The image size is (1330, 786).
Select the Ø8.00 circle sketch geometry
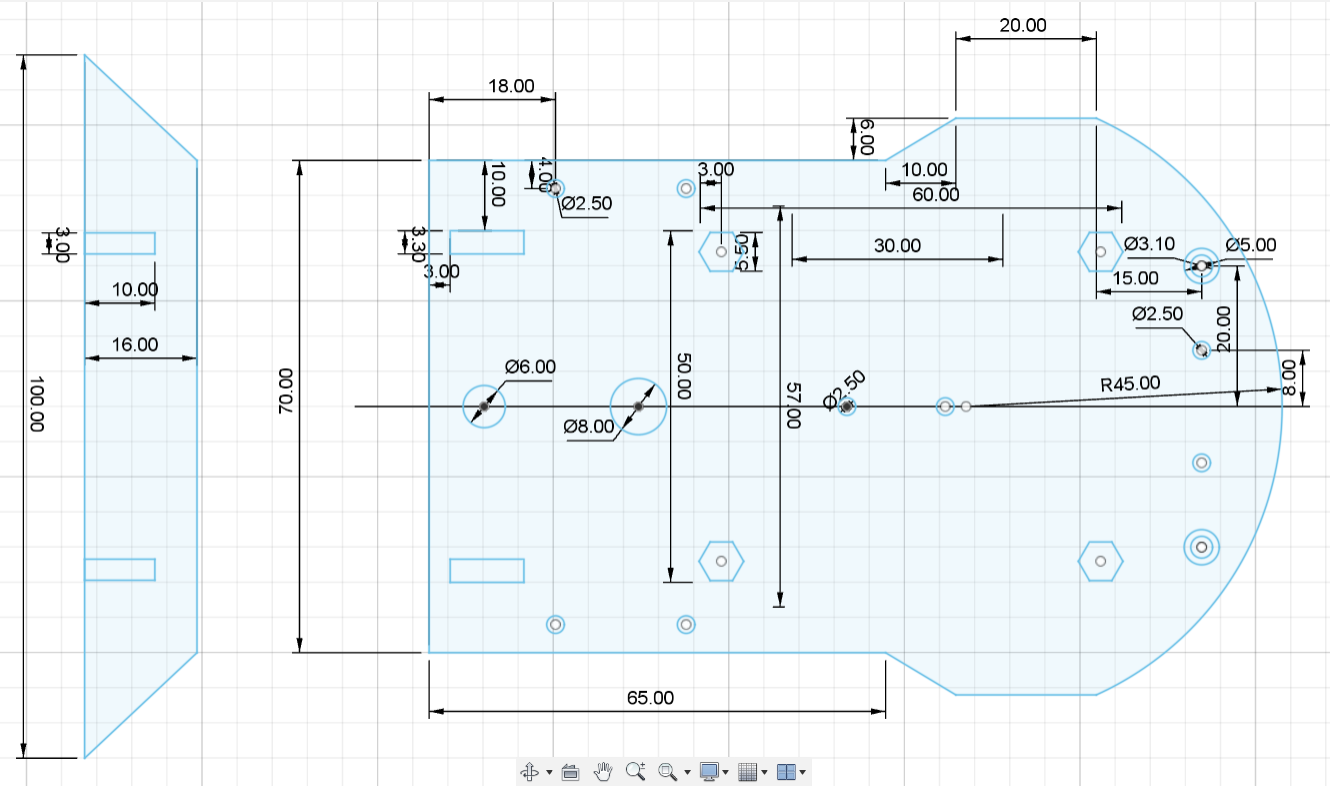[638, 406]
